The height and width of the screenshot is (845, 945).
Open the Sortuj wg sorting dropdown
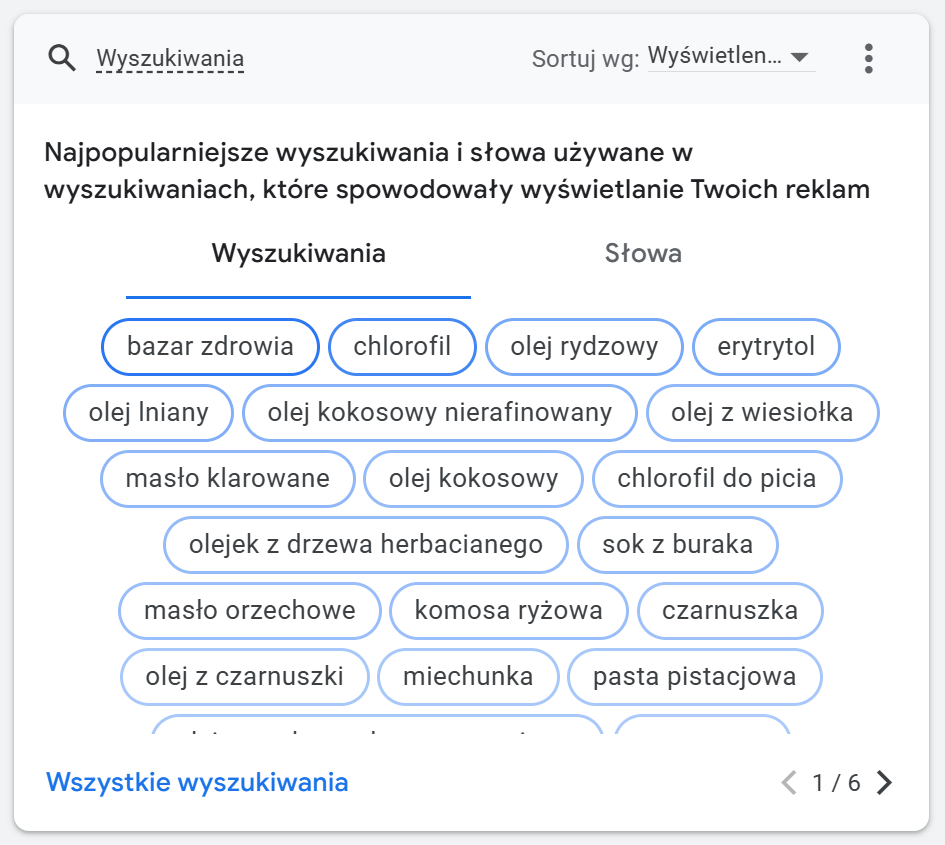pos(730,57)
